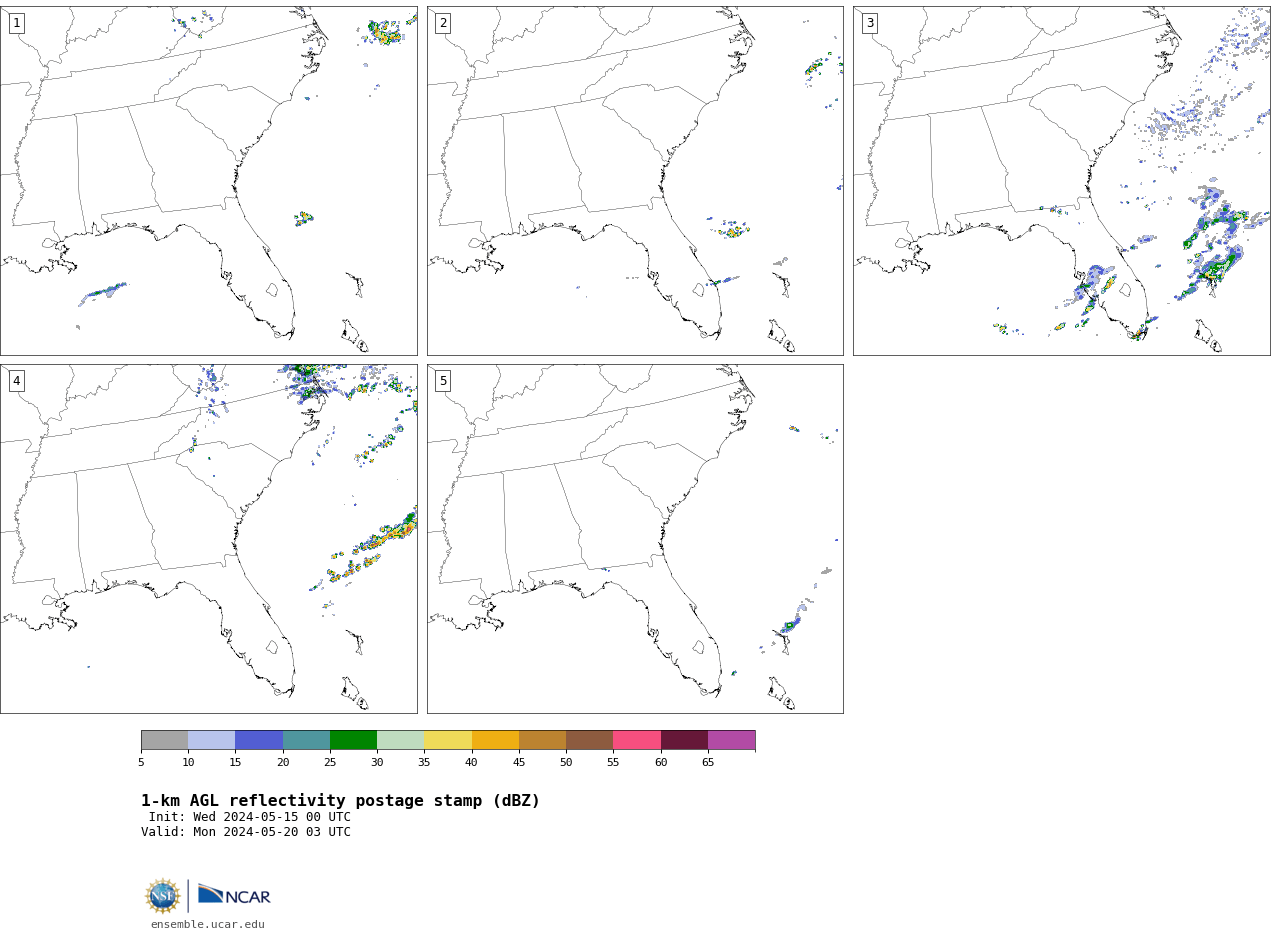Open ensemble member 3 reflectivity map
The image size is (1280, 936).
click(1061, 181)
